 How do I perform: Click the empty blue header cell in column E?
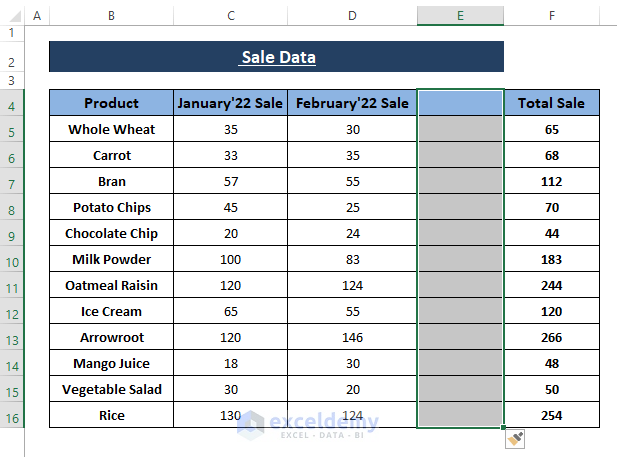460,103
